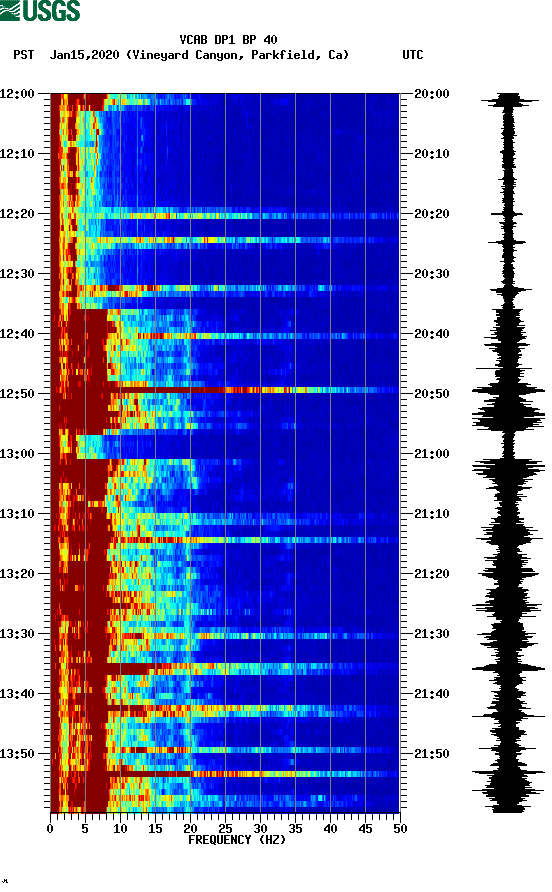
Task: Click the title text 'VCAB DP1 BP 40'
Action: (x=228, y=40)
